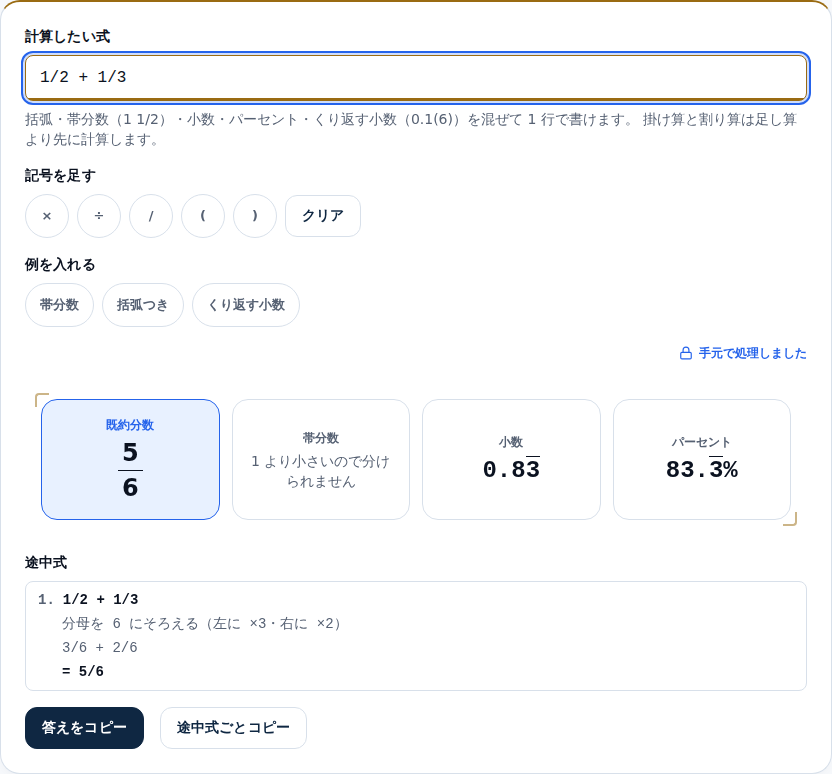Image resolution: width=832 pixels, height=774 pixels.
Task: Click the lock icon beside 手元で処理しました
Action: (686, 353)
